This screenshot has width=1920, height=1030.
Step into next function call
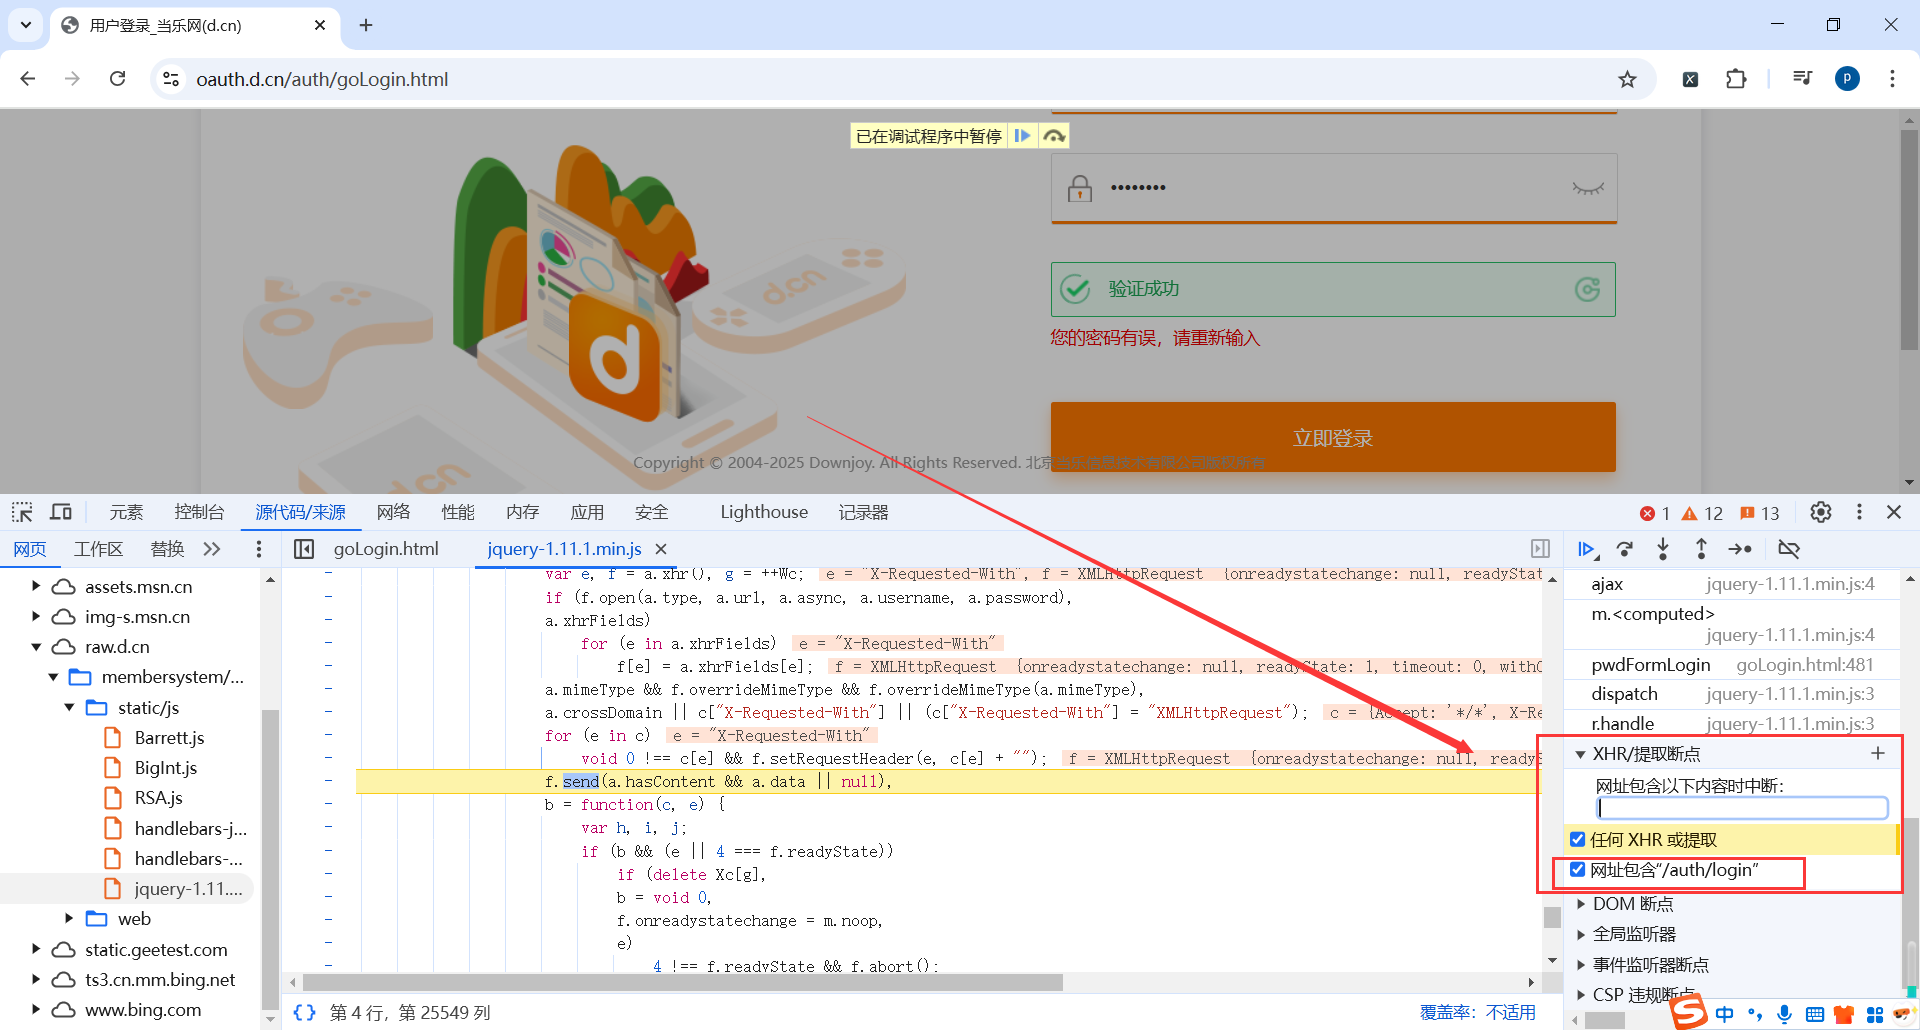click(1663, 549)
